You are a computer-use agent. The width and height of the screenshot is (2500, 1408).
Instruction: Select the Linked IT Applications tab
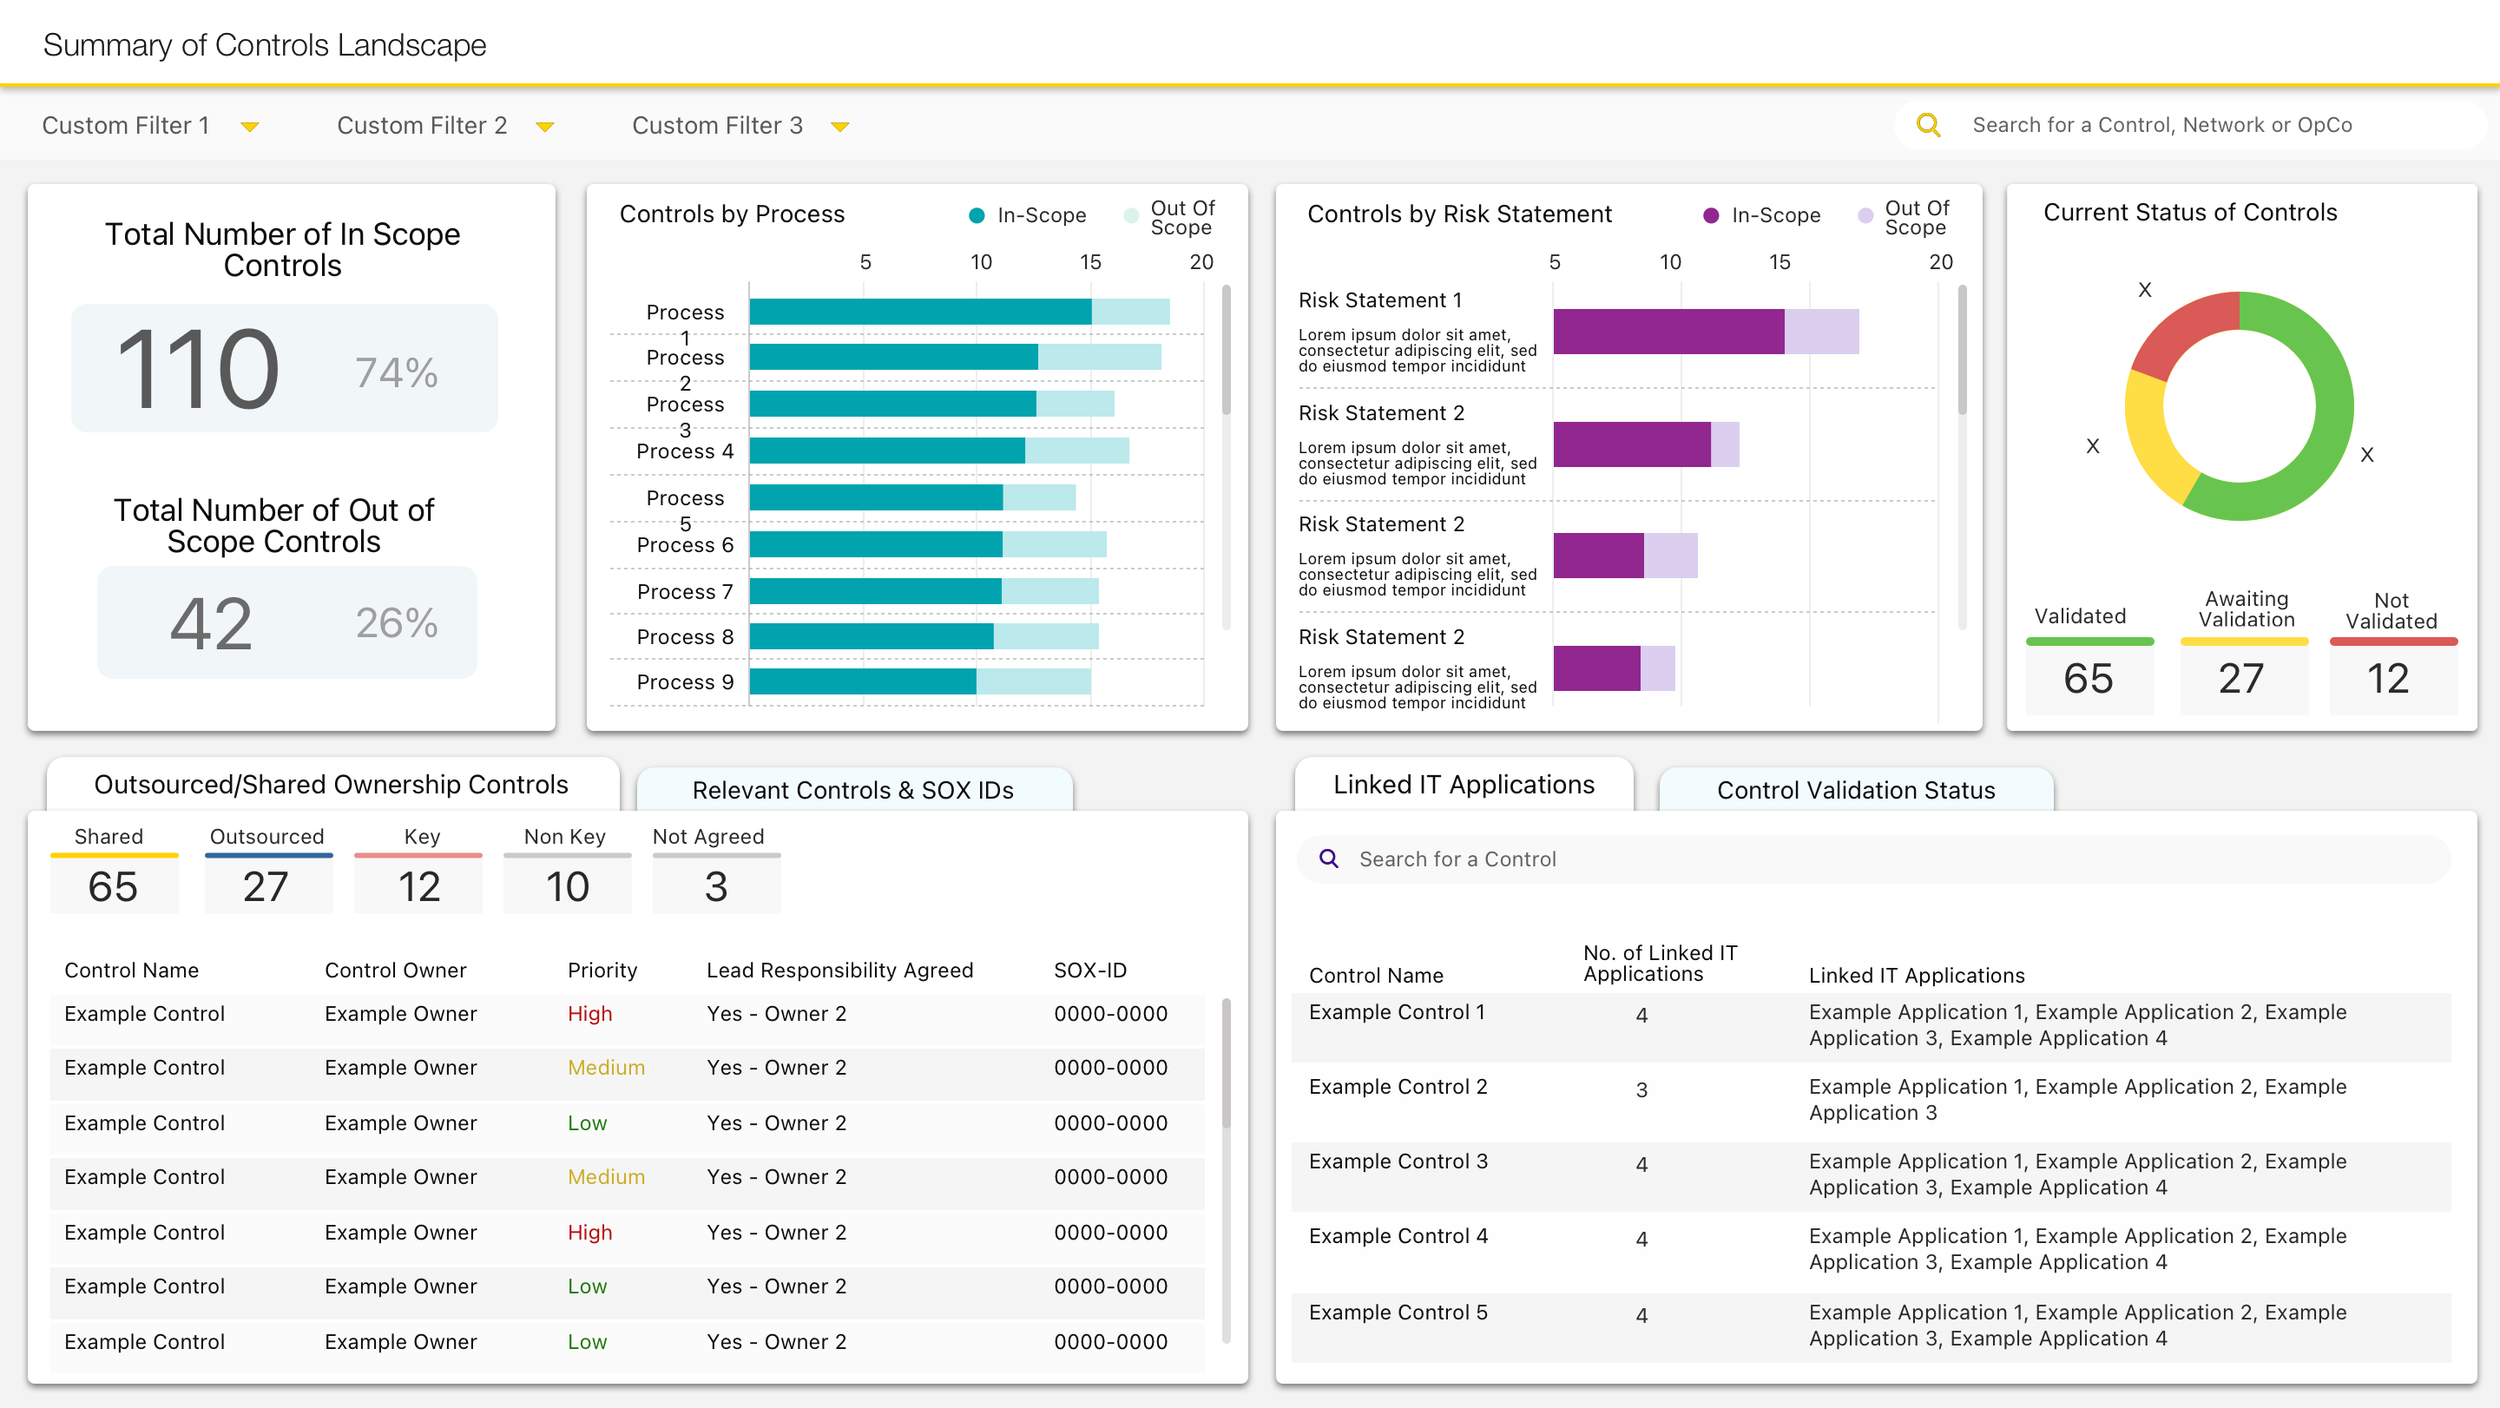coord(1463,785)
